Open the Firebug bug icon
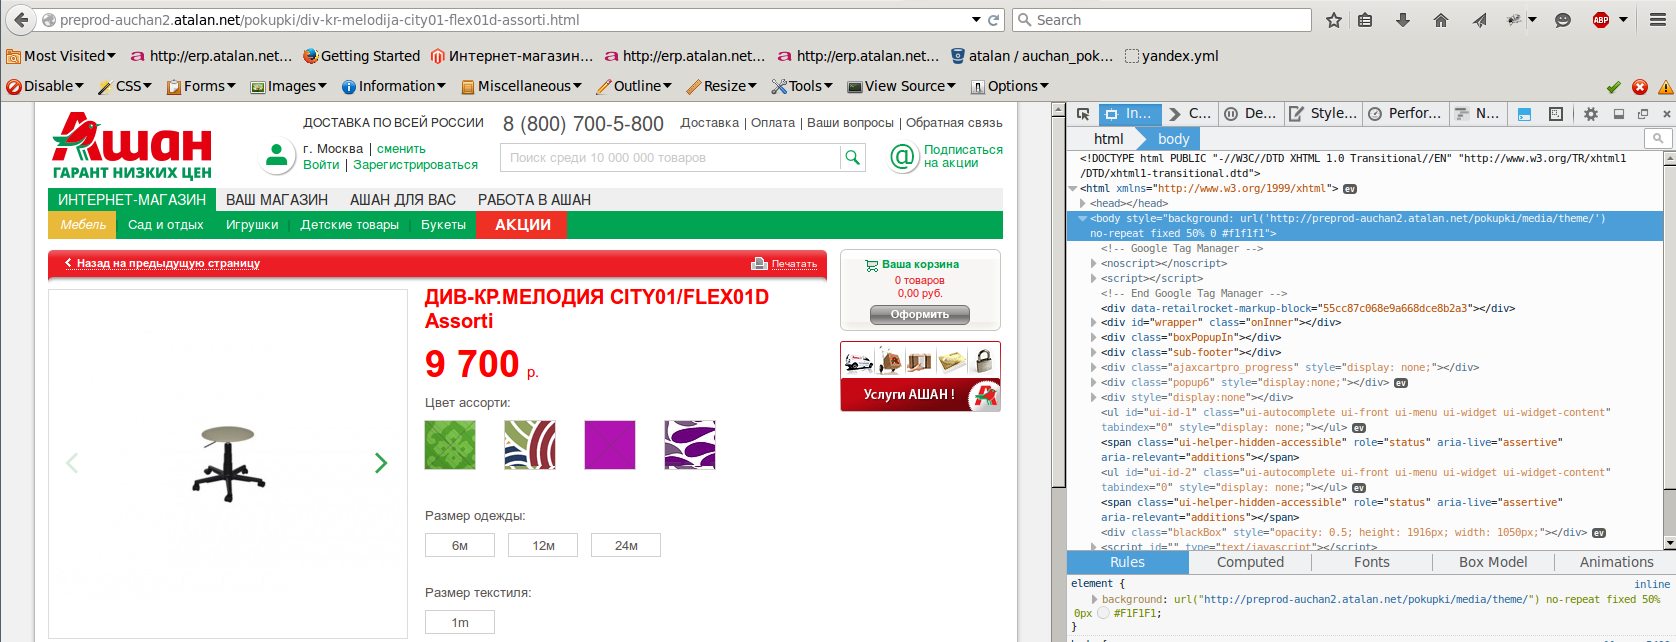Image resolution: width=1676 pixels, height=642 pixels. (1515, 20)
